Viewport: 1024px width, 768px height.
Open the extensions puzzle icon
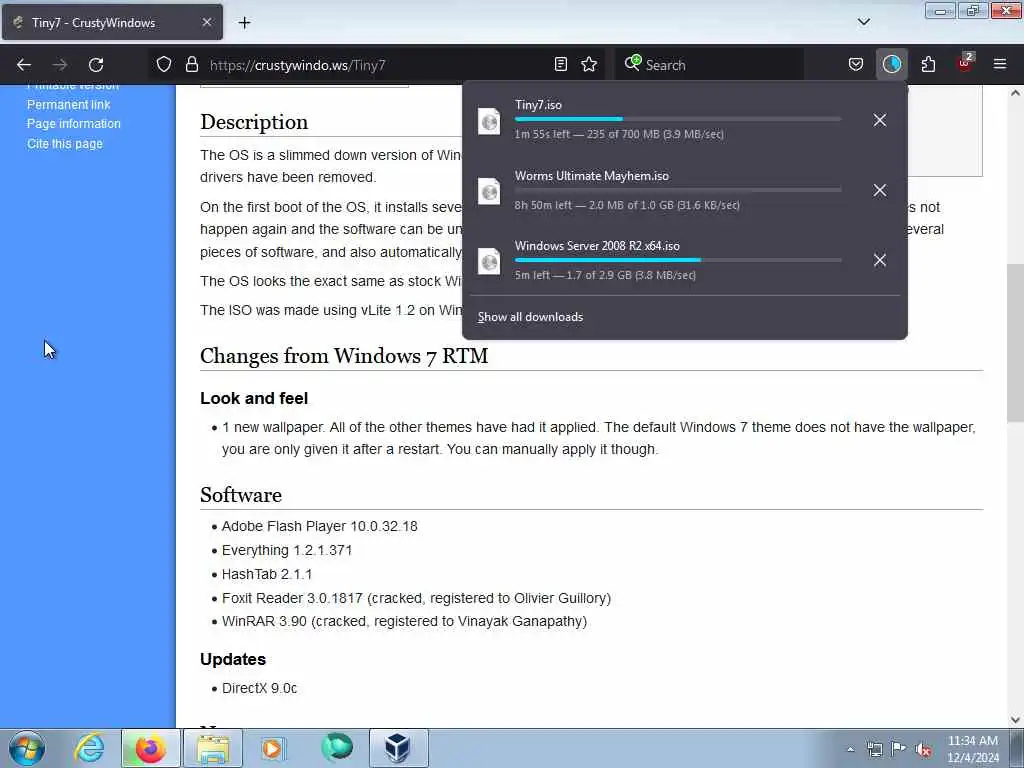928,64
